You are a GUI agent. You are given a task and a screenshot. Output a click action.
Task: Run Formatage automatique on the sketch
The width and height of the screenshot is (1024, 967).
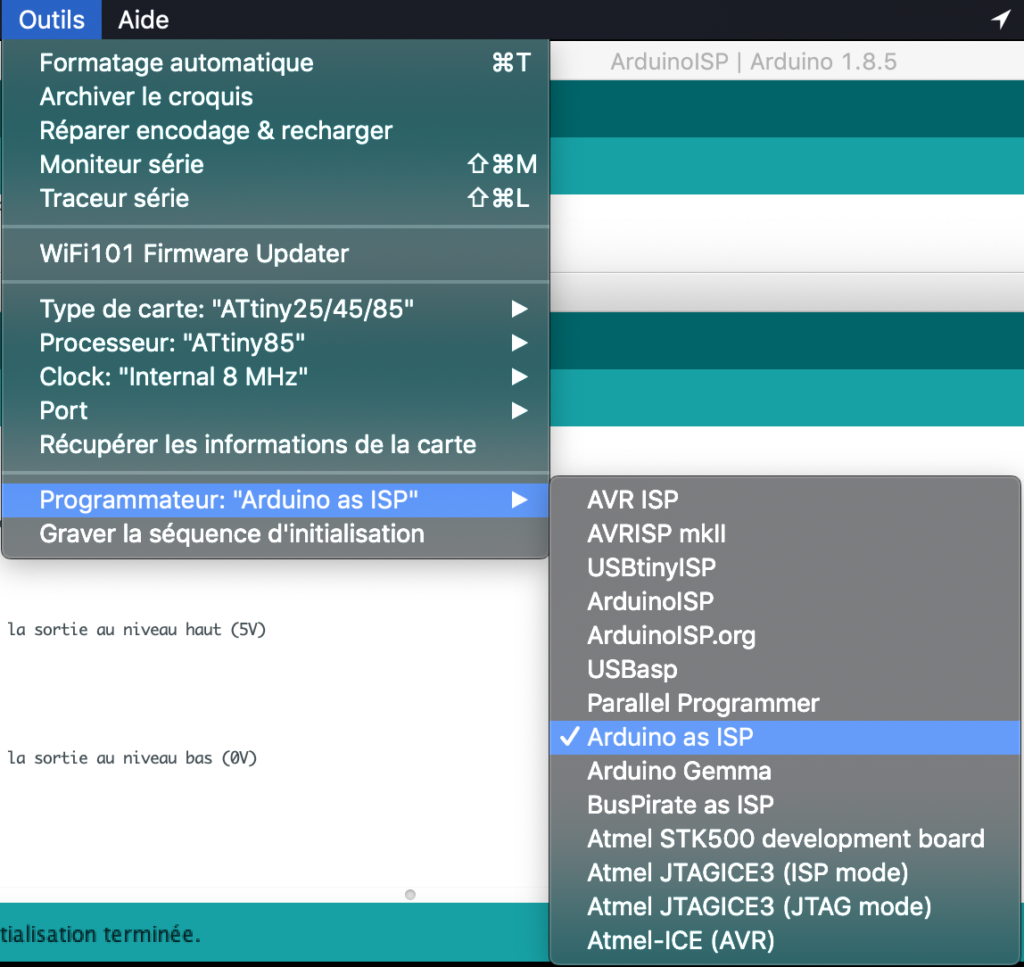point(176,63)
